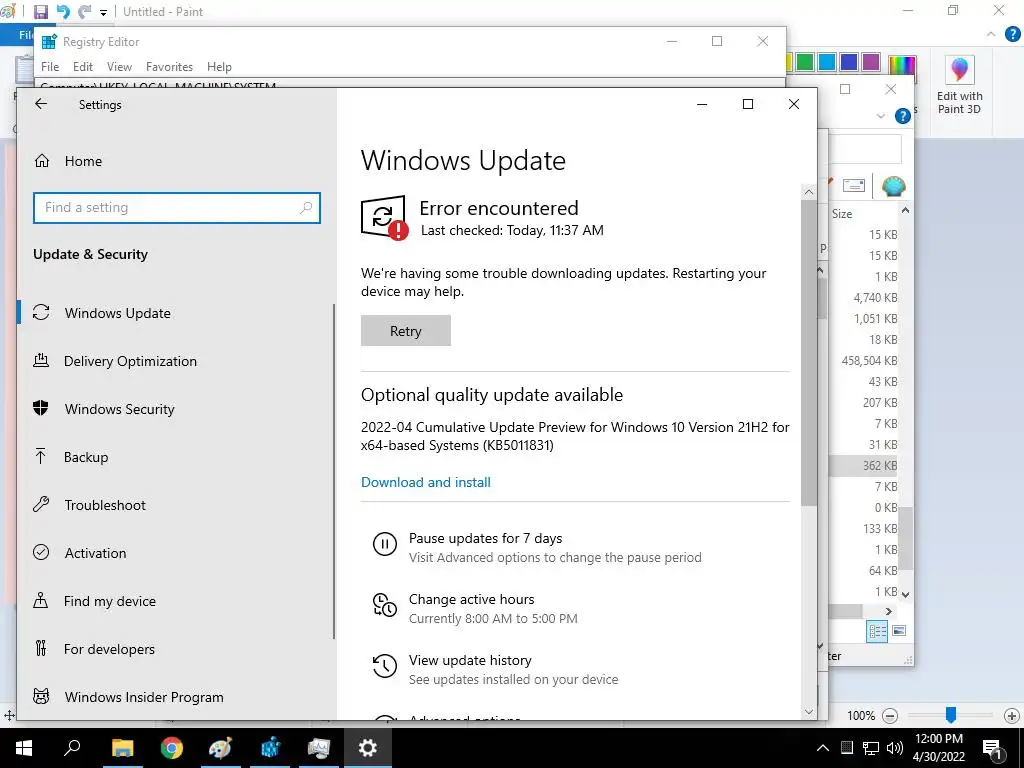Click scroll-up arrow of Windows Update page
The image size is (1024, 768).
pos(809,192)
